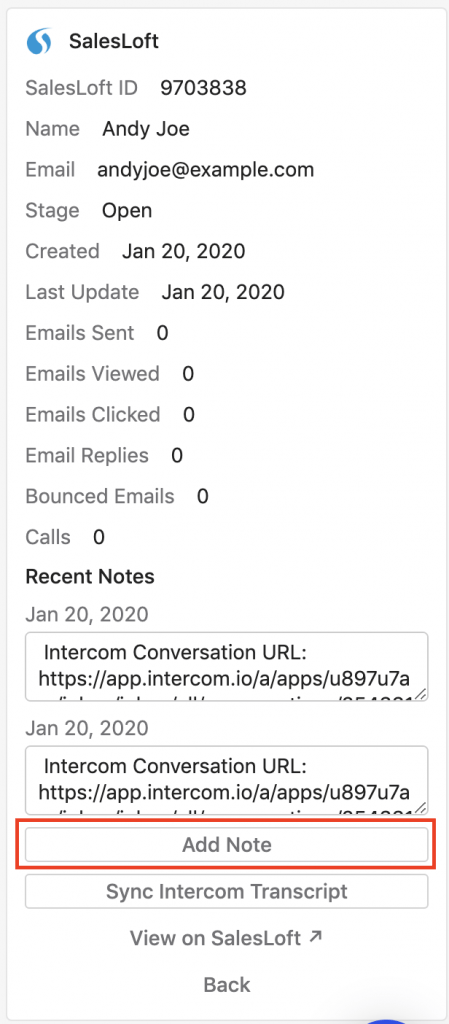
Task: Click the Add Note button
Action: (226, 844)
